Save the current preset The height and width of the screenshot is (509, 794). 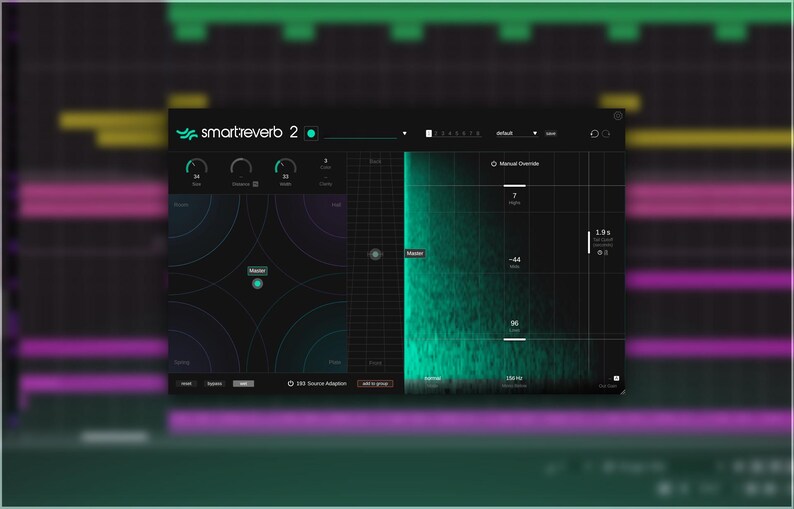[x=550, y=134]
